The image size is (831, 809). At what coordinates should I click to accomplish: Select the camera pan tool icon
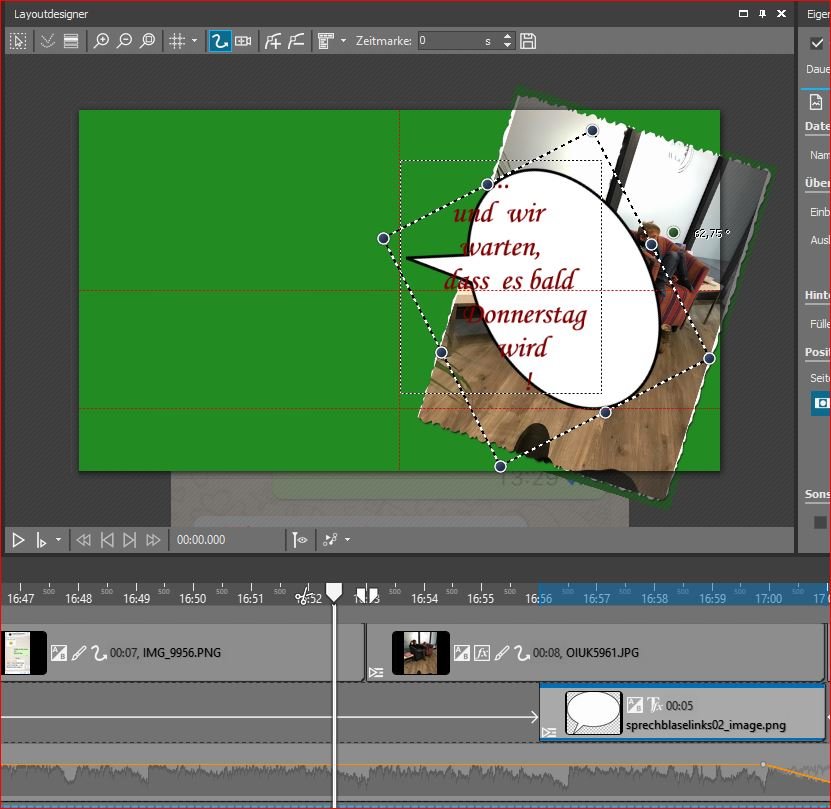[243, 41]
